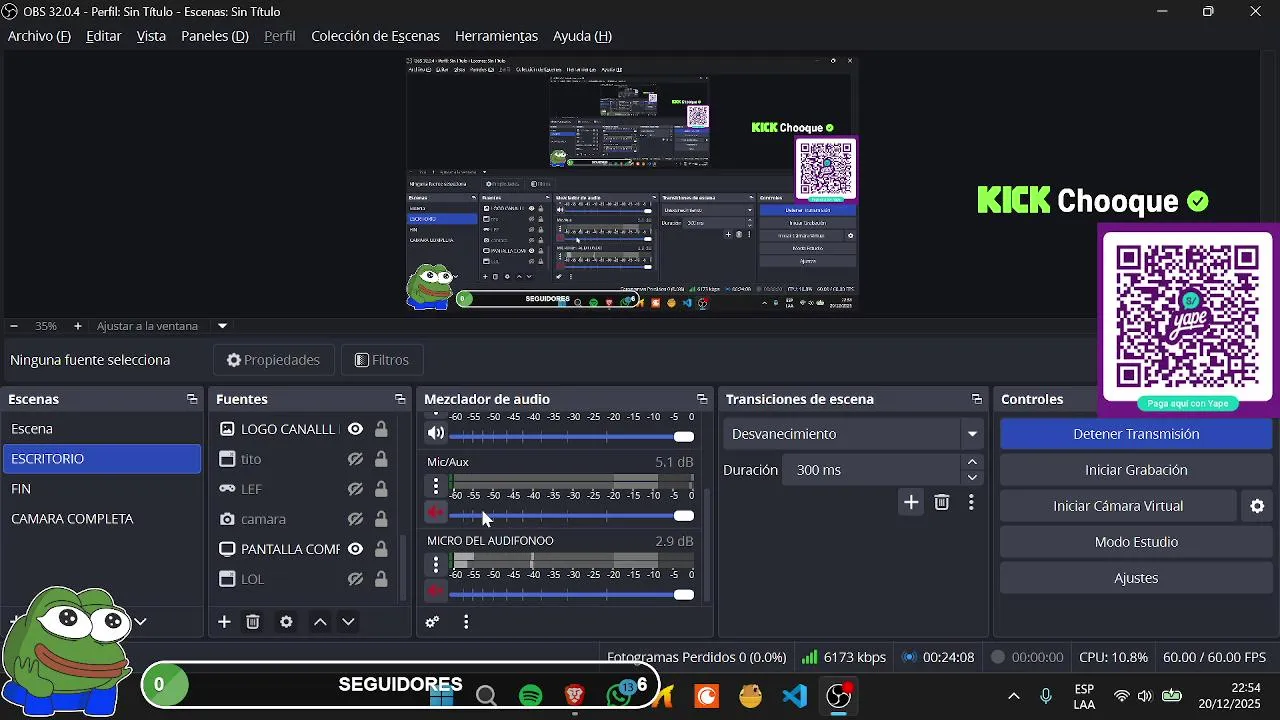
Task: Open Visual Studio Code from the taskbar
Action: tap(795, 696)
